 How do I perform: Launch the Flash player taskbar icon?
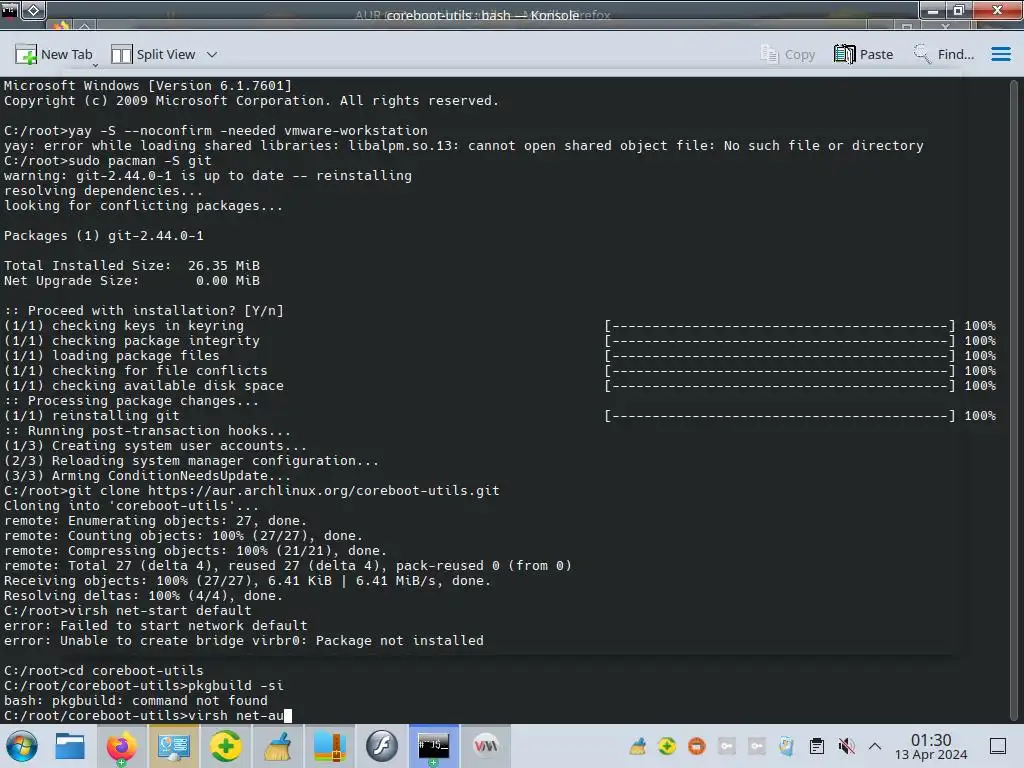pyautogui.click(x=382, y=746)
